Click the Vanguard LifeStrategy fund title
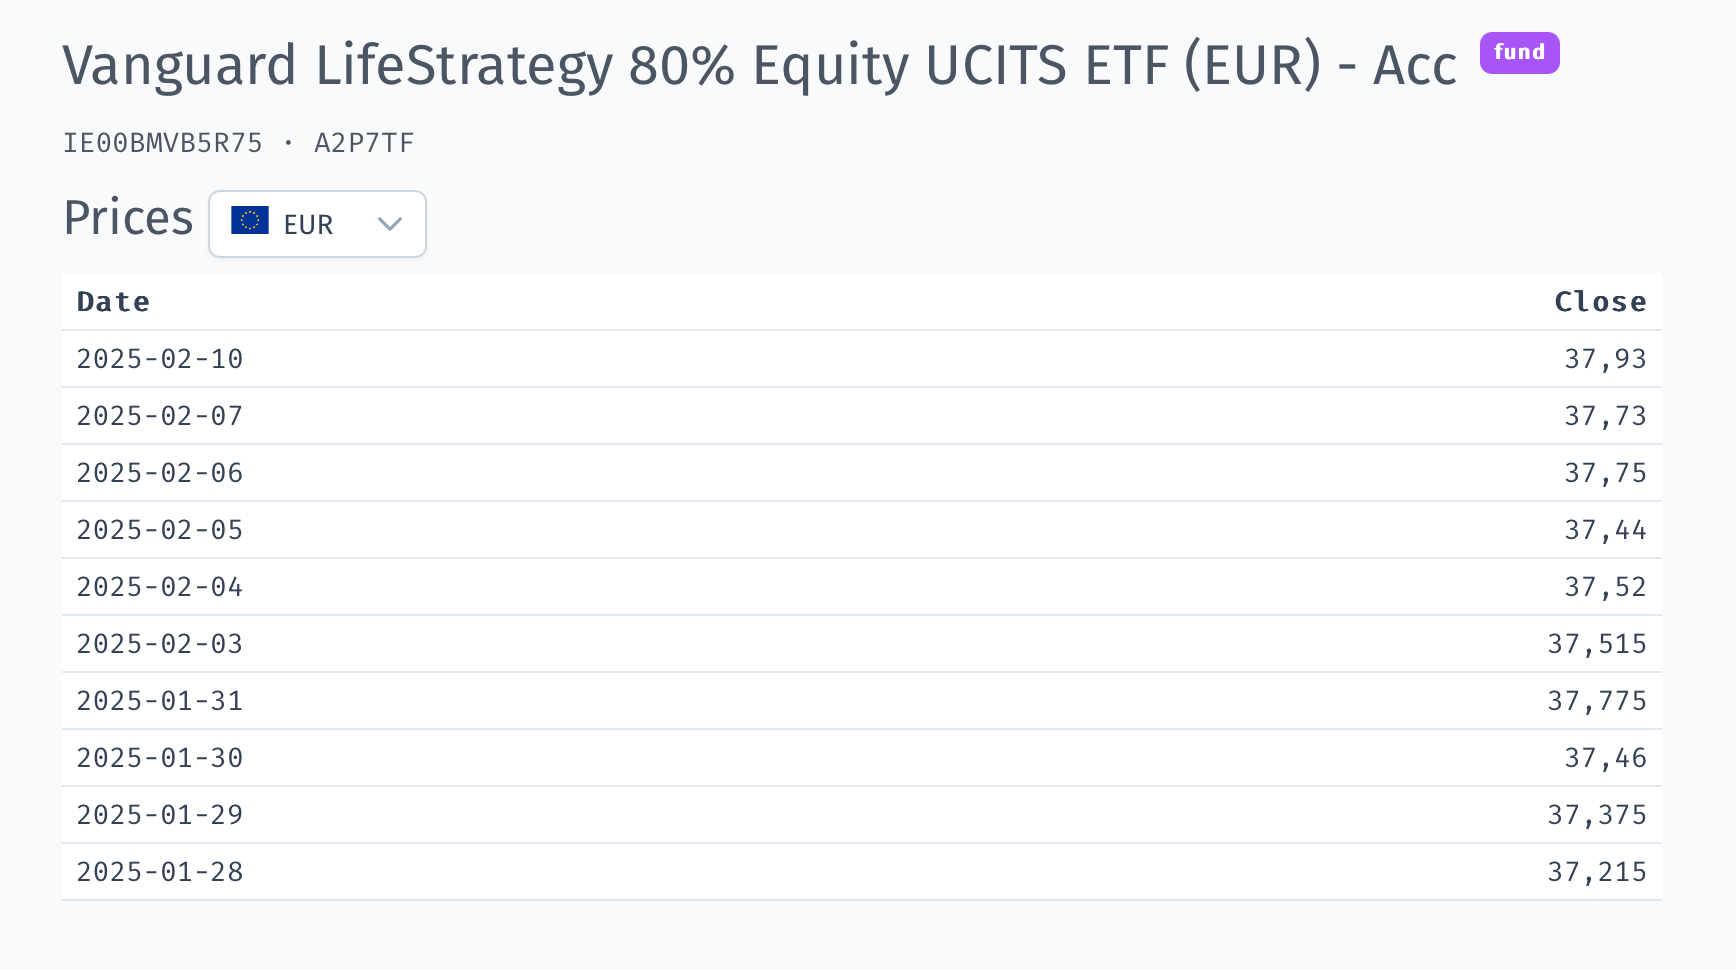The height and width of the screenshot is (970, 1736). (x=760, y=66)
